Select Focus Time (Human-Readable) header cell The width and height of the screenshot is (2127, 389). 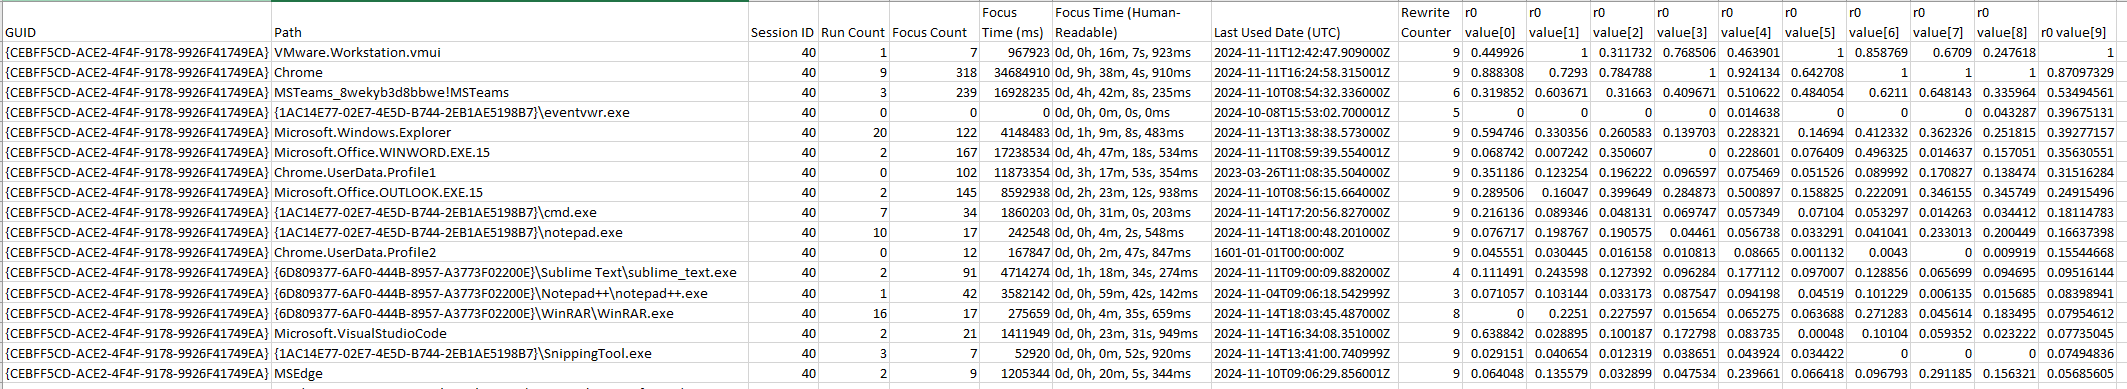(1132, 22)
